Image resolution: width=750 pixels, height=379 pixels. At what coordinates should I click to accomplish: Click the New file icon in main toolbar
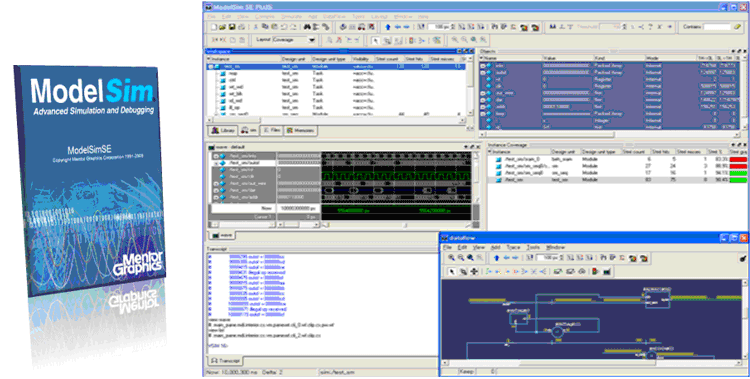coord(214,27)
